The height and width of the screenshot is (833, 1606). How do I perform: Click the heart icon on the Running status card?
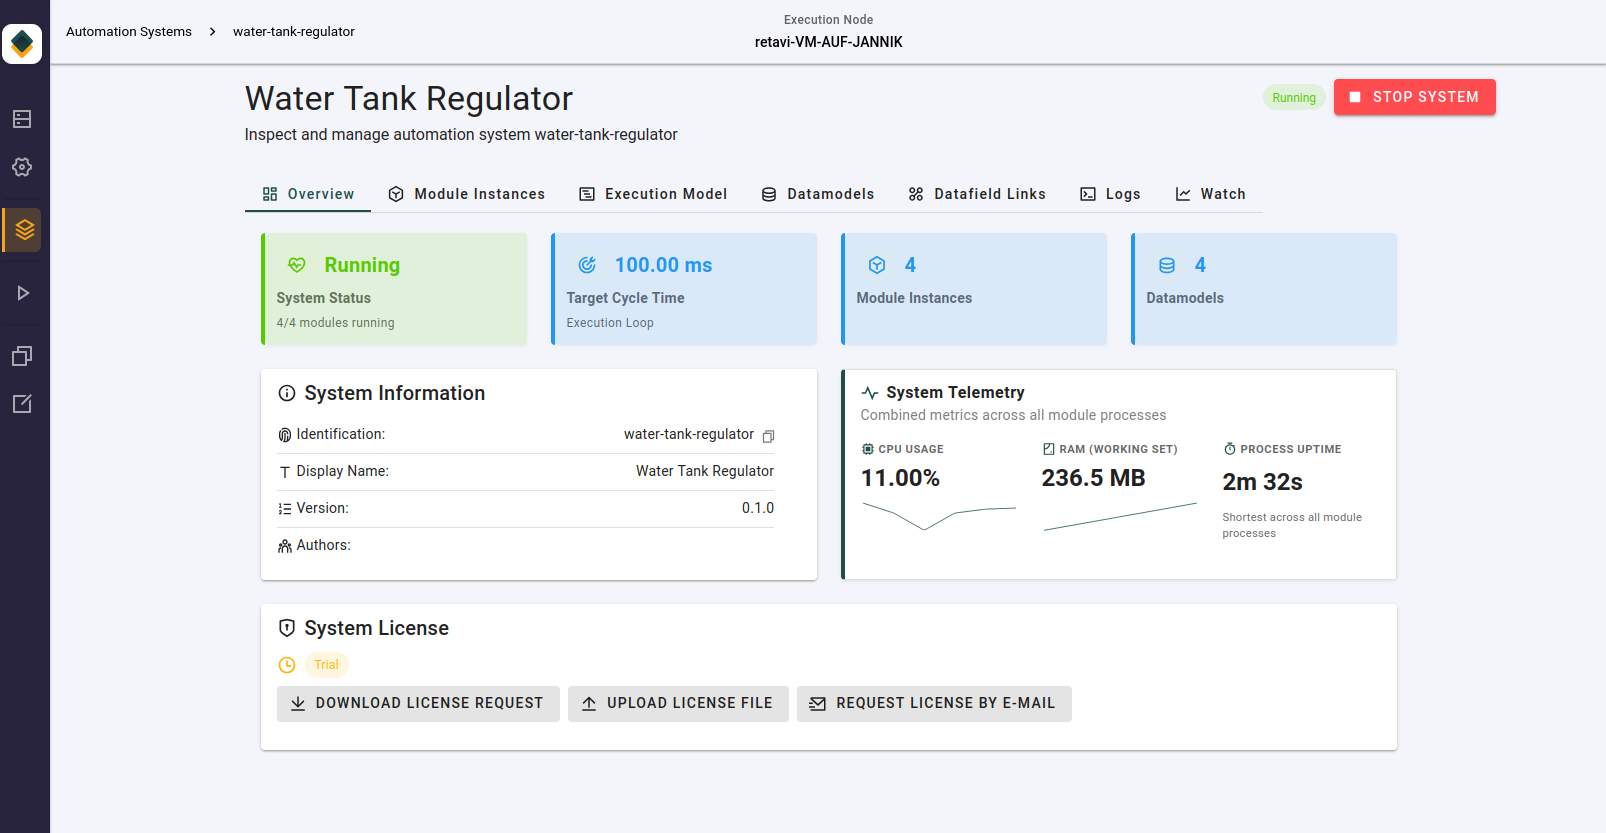297,265
